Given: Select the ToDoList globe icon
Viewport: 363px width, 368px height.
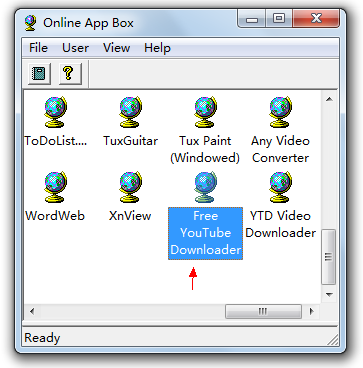Looking at the screenshot, I should [x=55, y=112].
